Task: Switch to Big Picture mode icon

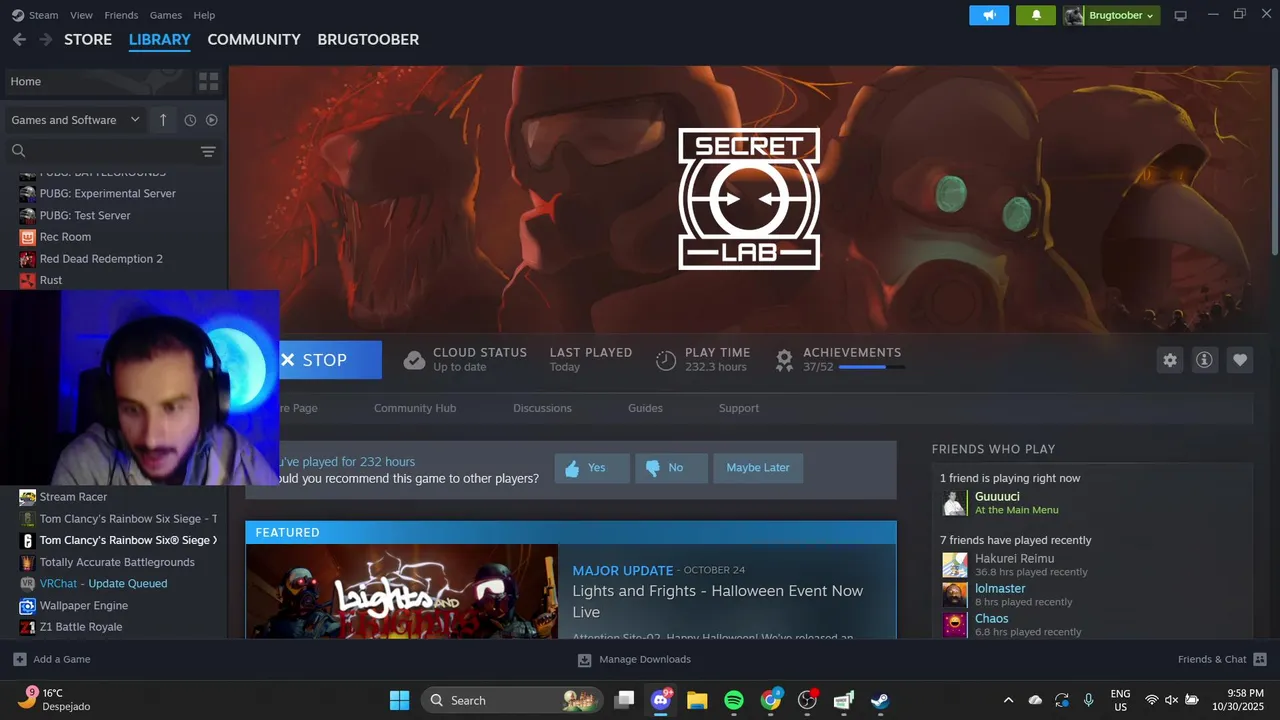Action: tap(1180, 15)
